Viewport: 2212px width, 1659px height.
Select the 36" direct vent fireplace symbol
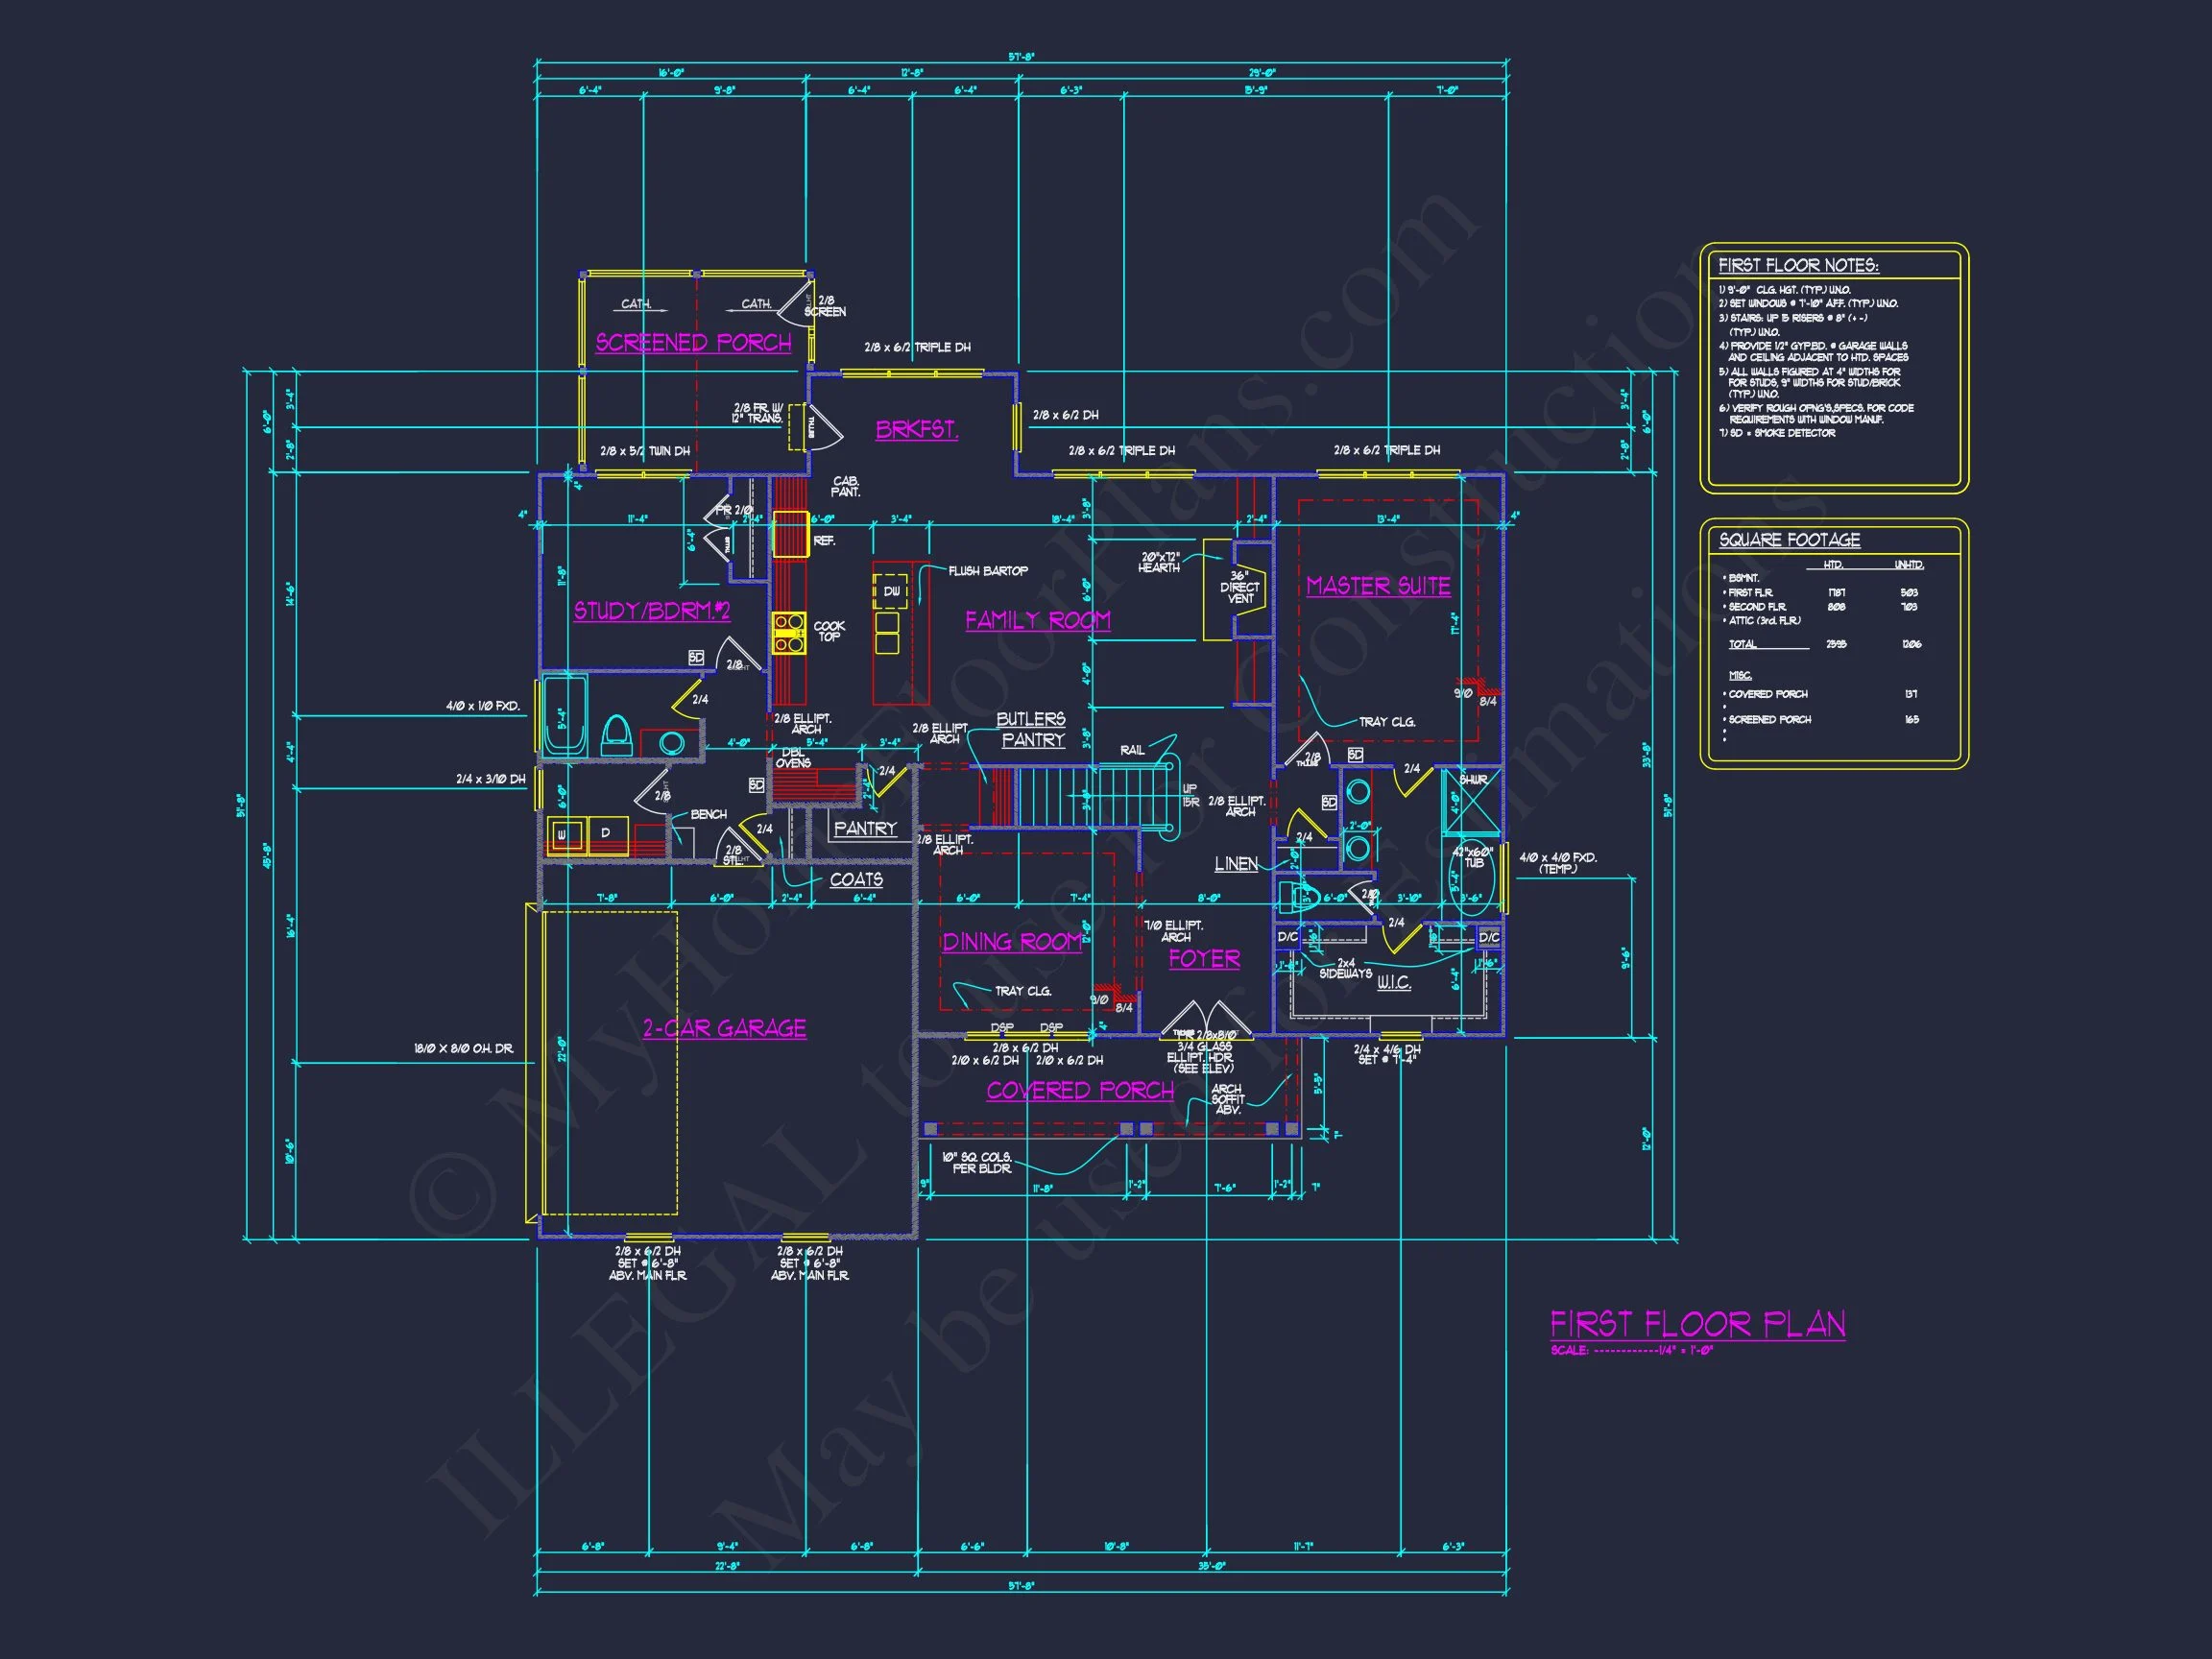click(1242, 589)
